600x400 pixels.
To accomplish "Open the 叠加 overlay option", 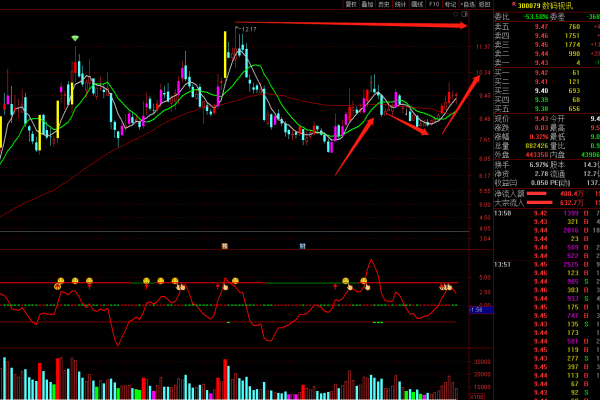I will pyautogui.click(x=367, y=4).
